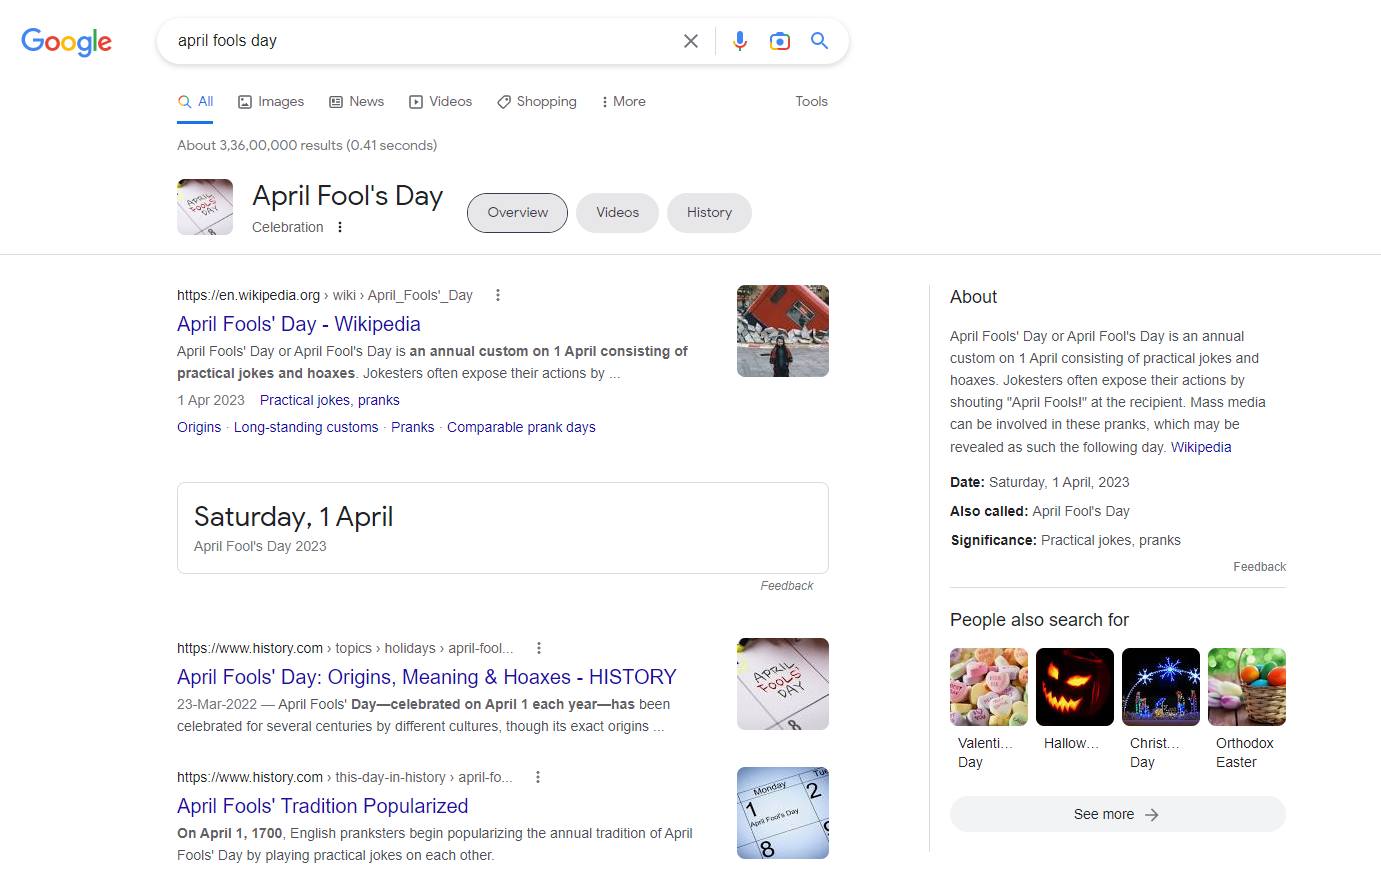The height and width of the screenshot is (880, 1381).
Task: Open Orthodox Easter related search
Action: pos(1246,710)
